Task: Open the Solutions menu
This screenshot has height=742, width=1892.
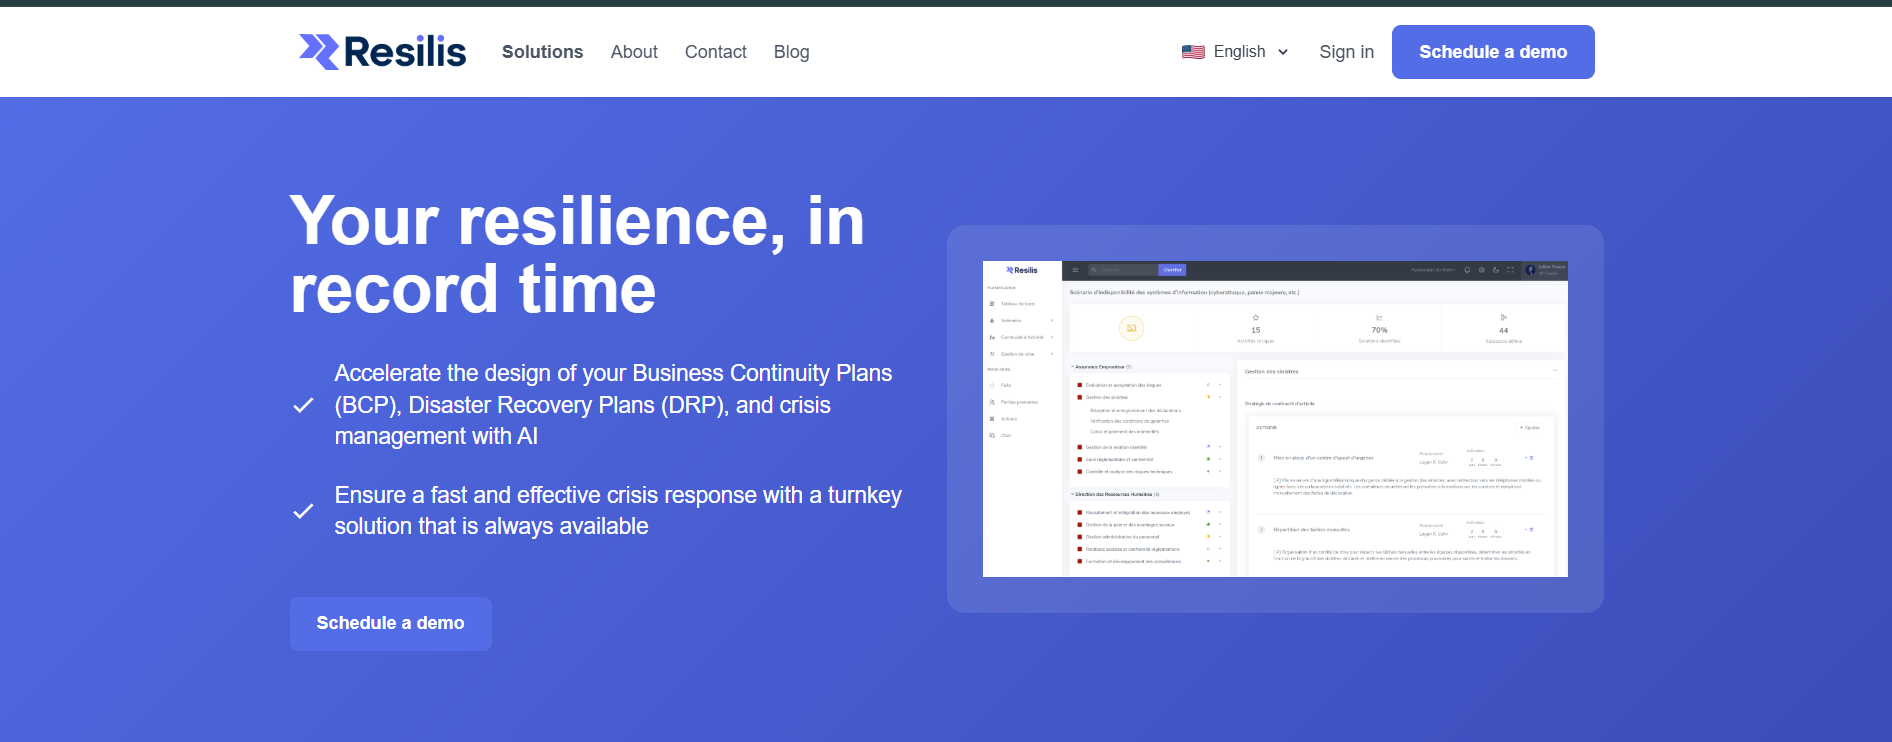Action: [542, 52]
